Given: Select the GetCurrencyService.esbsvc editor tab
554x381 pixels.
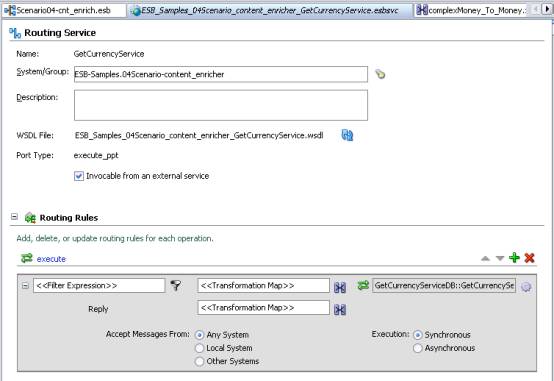Looking at the screenshot, I should (x=270, y=11).
